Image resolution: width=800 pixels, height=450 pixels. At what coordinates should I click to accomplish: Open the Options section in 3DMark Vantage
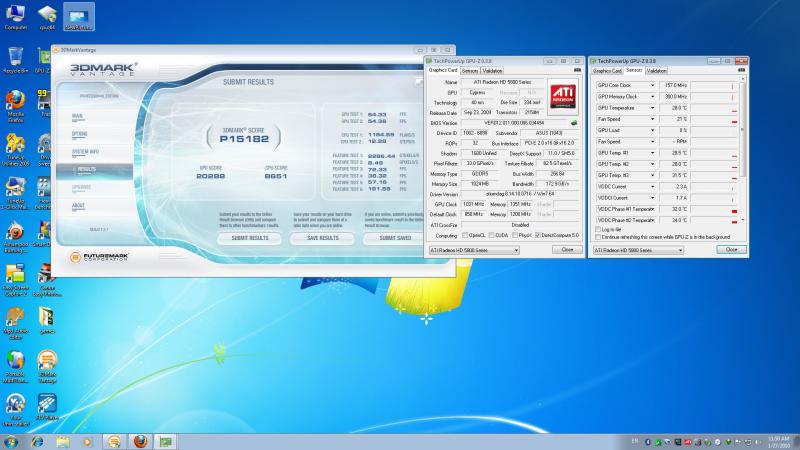click(x=80, y=134)
